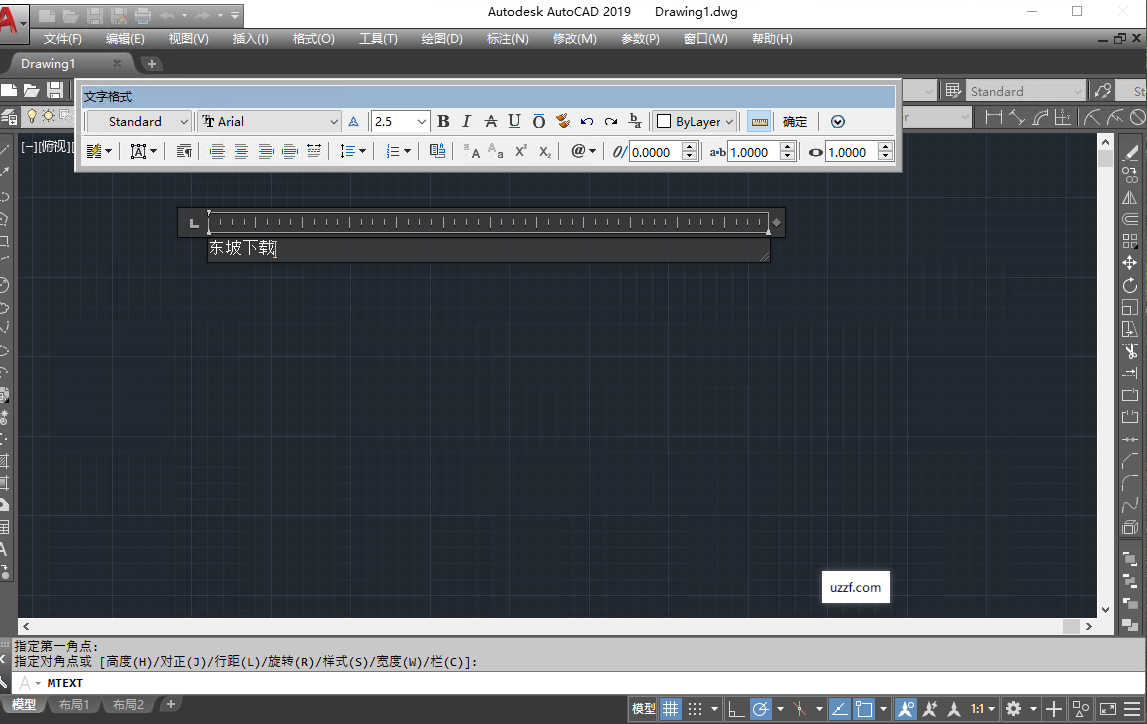This screenshot has width=1147, height=724.
Task: Select the Bold formatting icon
Action: point(443,121)
